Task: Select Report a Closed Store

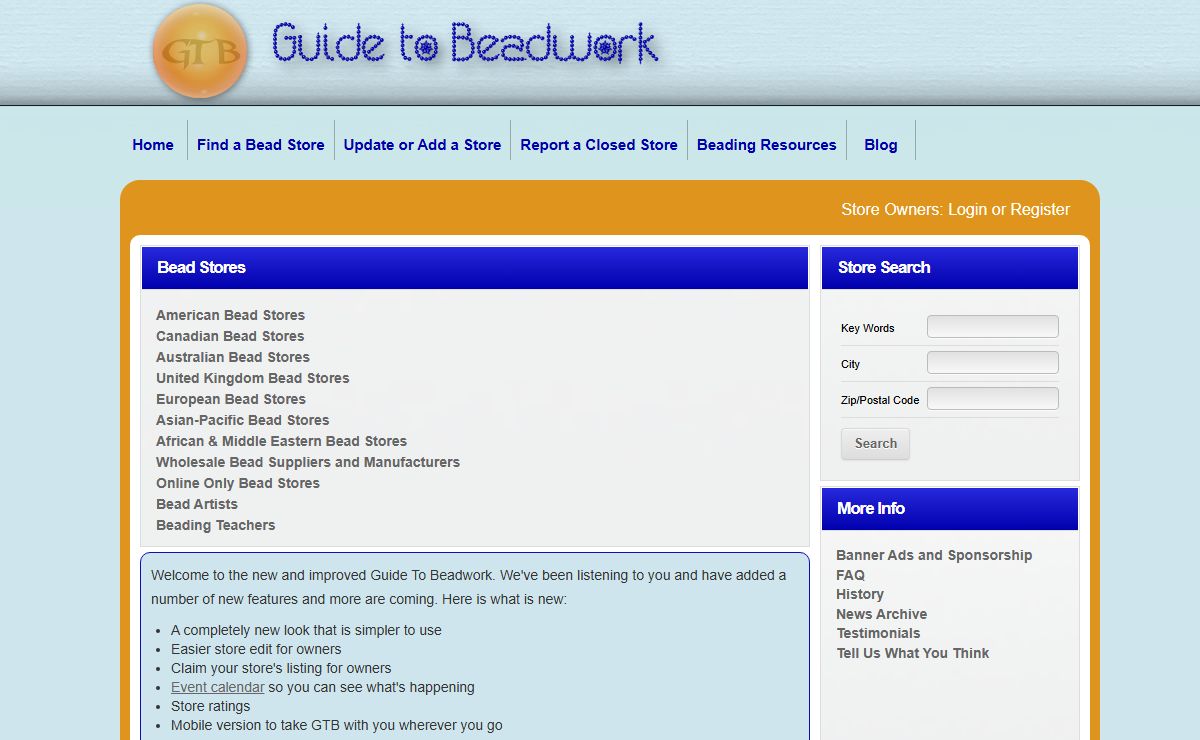Action: coord(599,145)
